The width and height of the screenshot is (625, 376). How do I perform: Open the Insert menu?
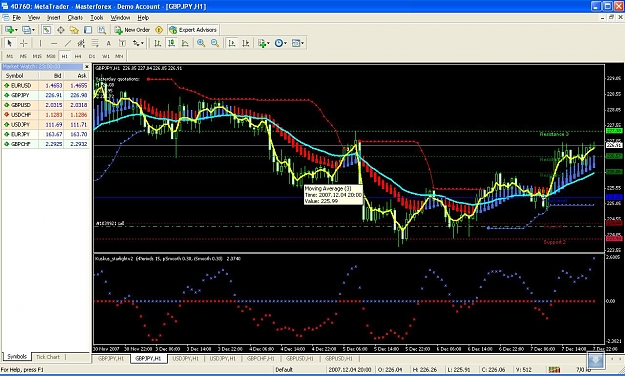click(53, 18)
